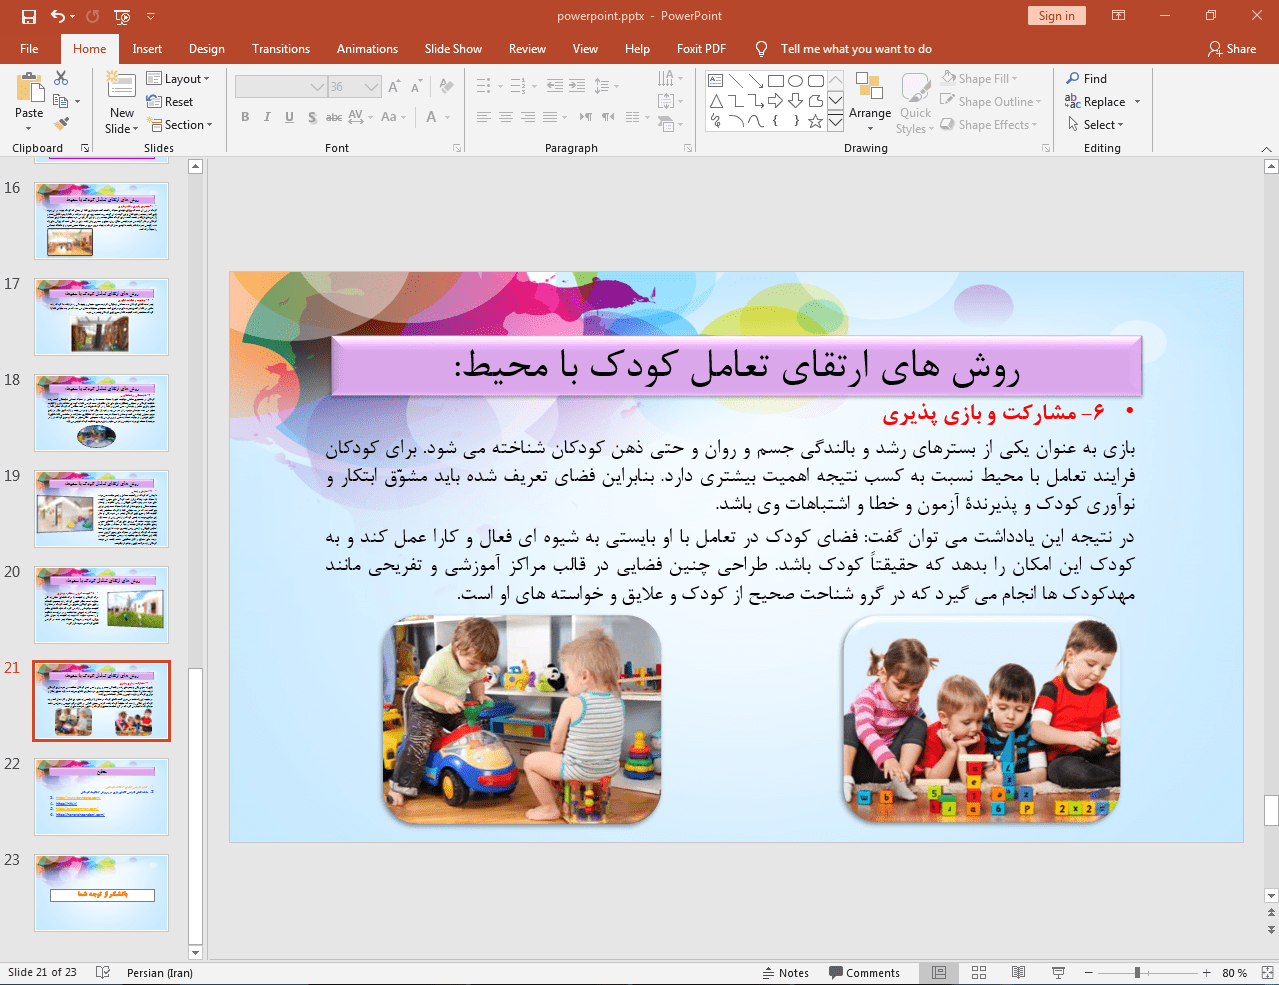Click the Share button
Screen dimensions: 1279x985
[1232, 49]
